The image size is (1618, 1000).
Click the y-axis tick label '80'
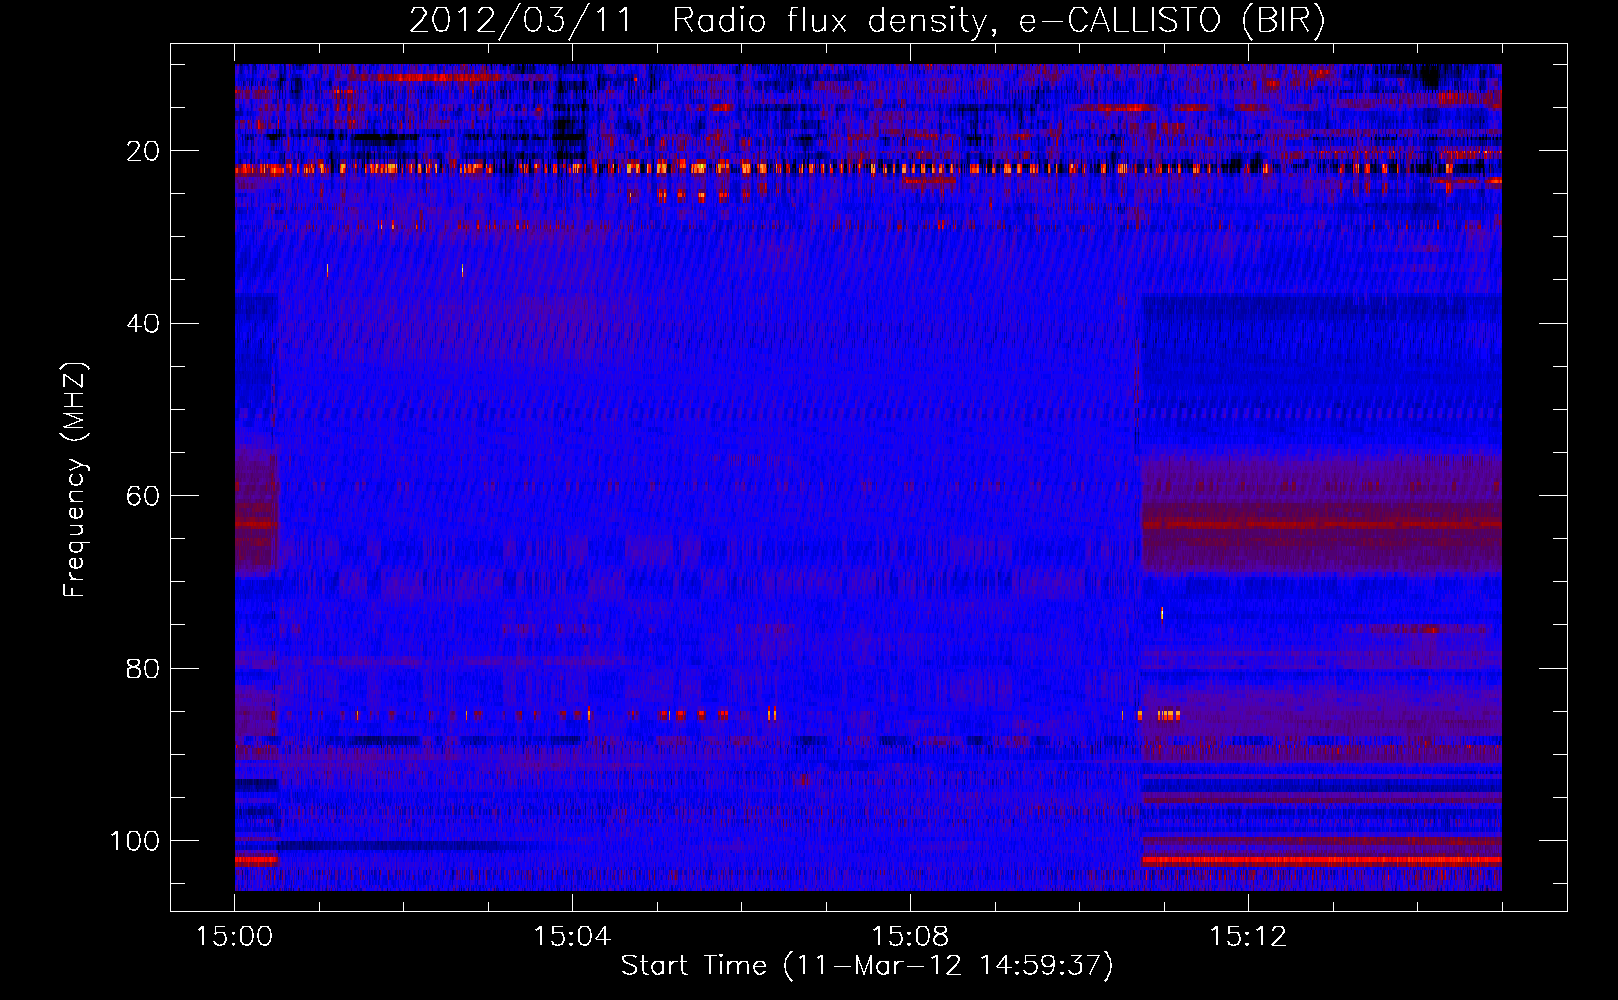[x=143, y=668]
